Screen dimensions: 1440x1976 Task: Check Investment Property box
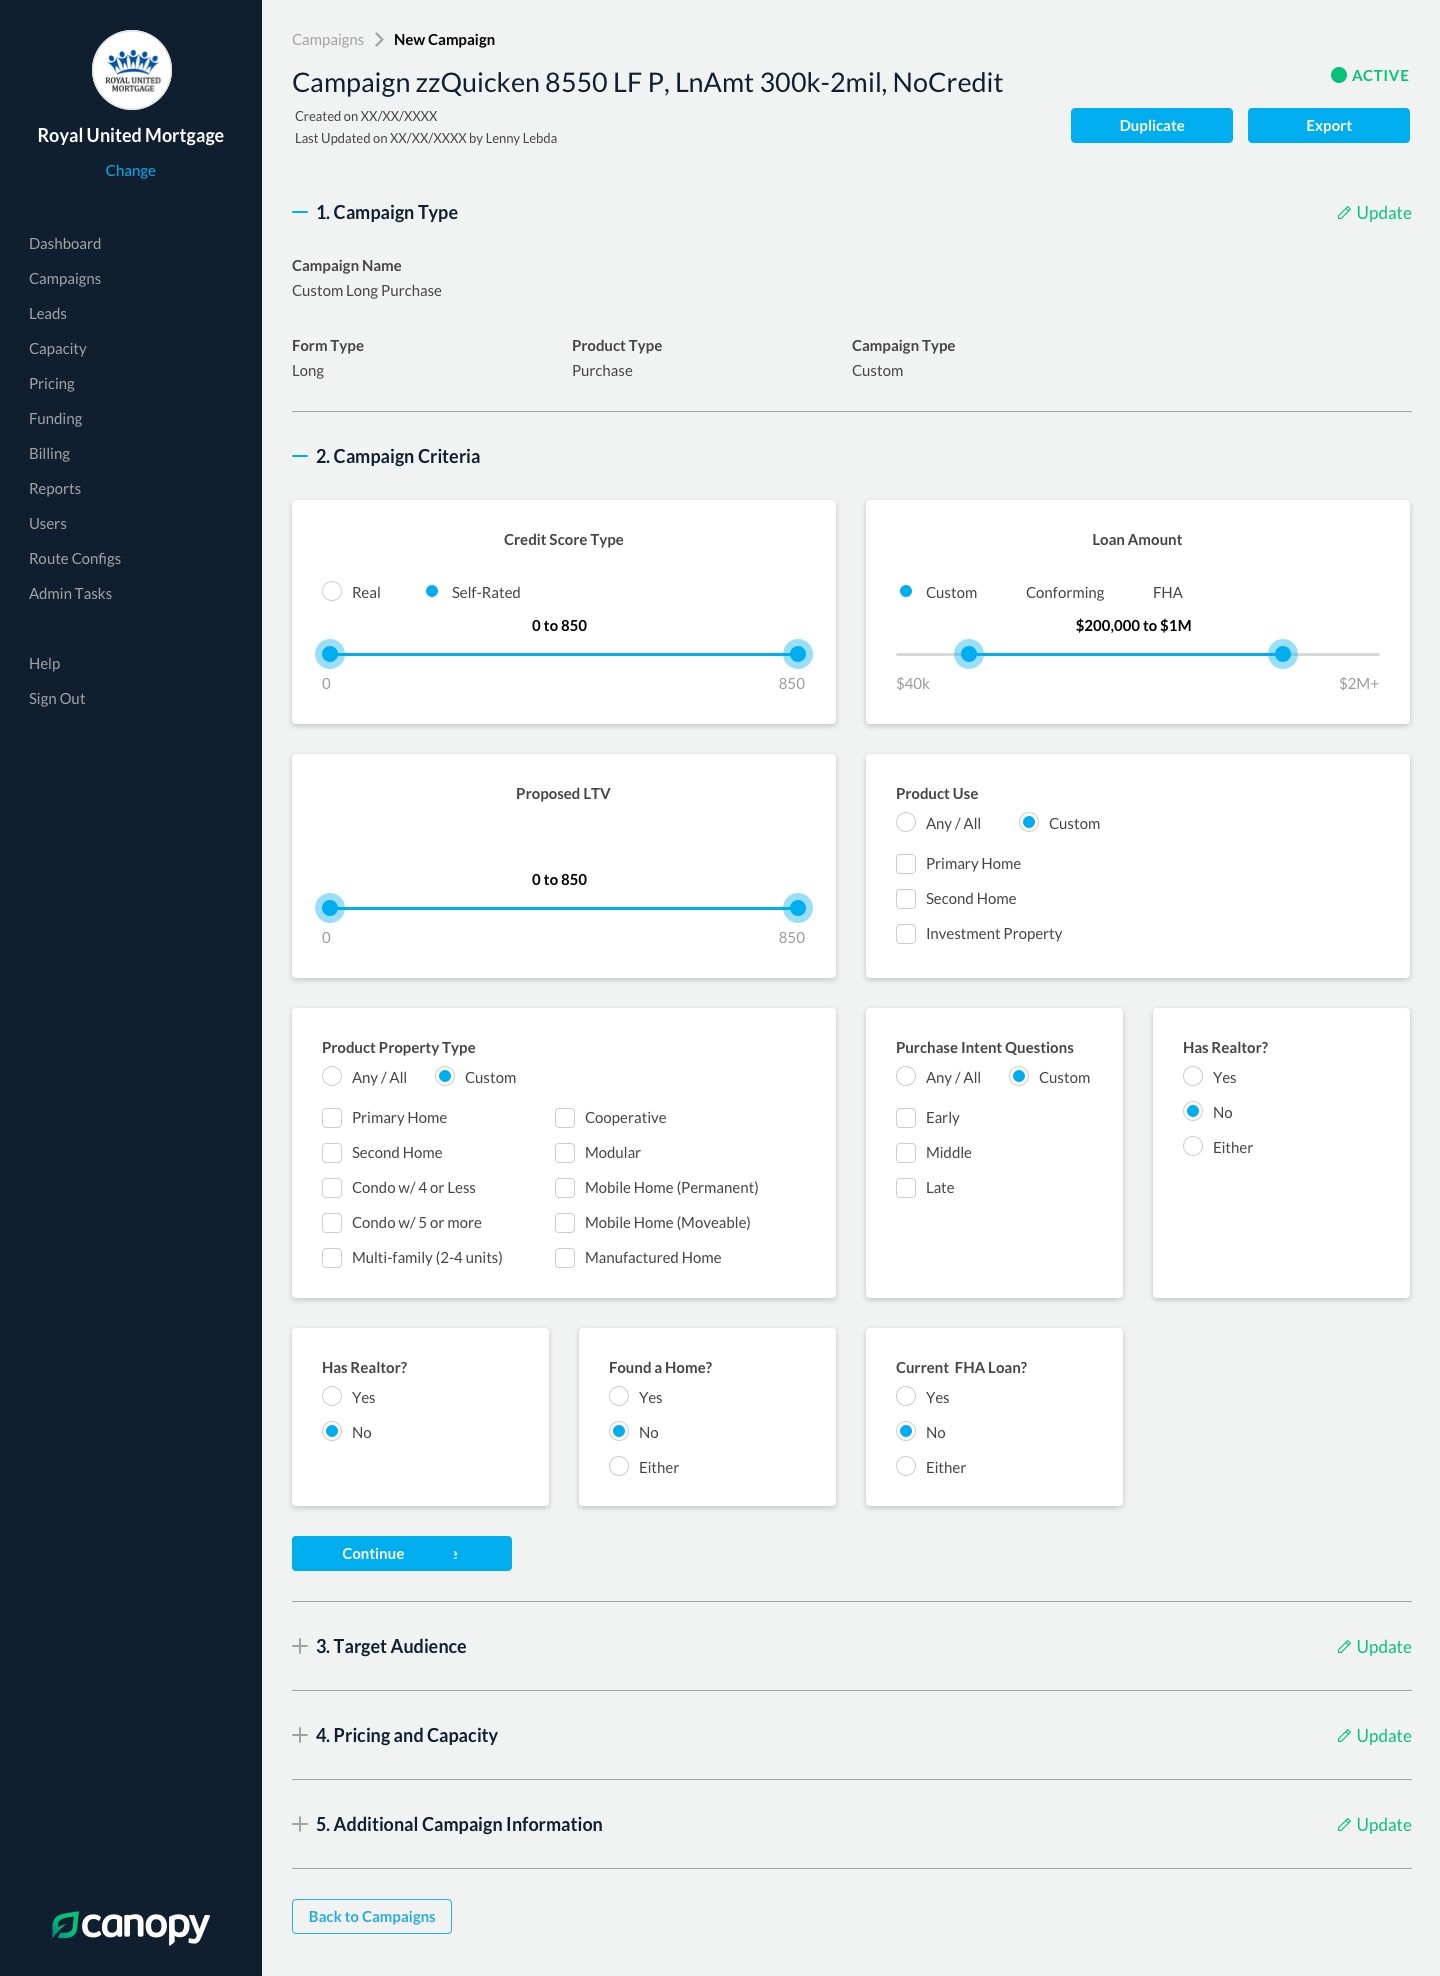906,933
